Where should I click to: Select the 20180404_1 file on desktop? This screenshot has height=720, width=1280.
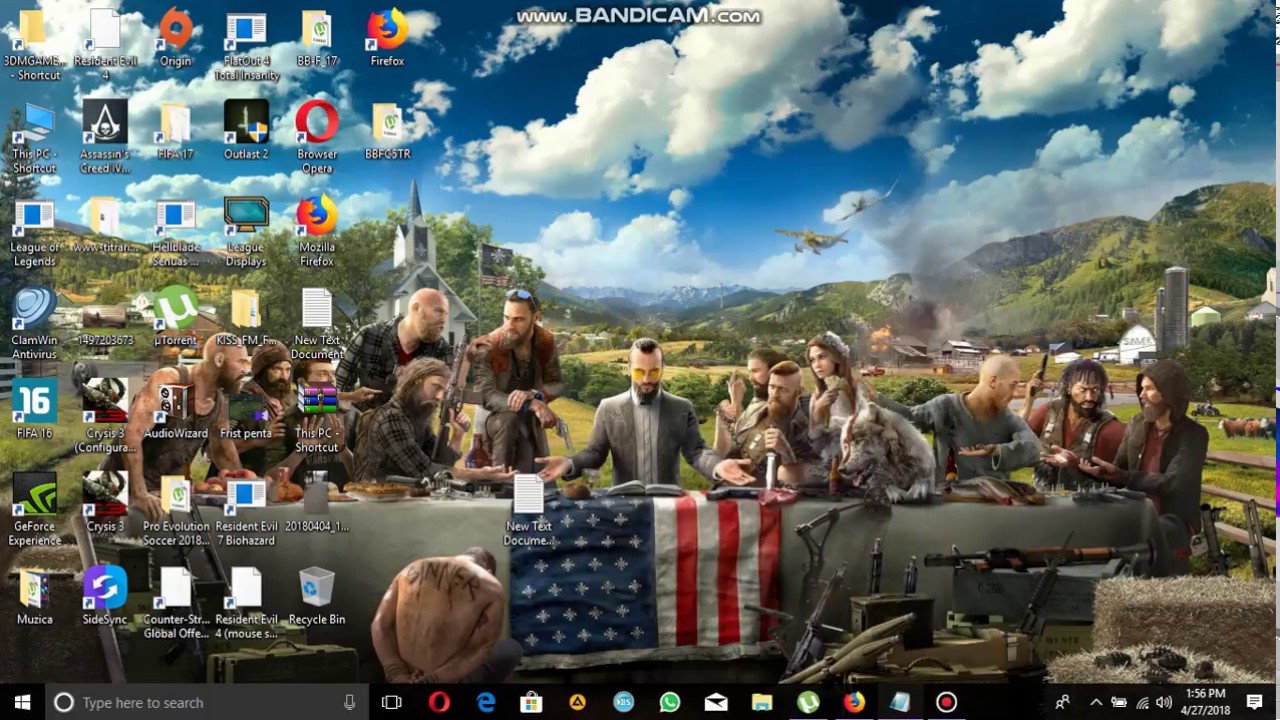click(x=317, y=503)
